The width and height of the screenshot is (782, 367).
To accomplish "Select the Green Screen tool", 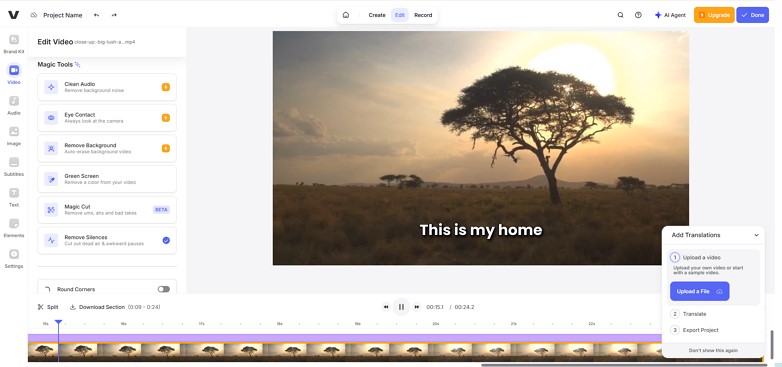I will [x=107, y=179].
